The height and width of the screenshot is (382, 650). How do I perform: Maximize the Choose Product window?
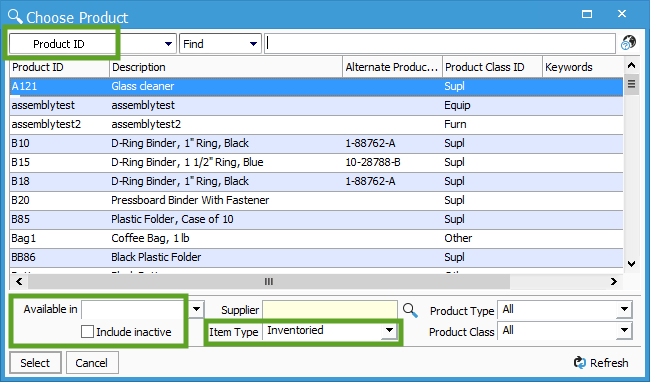coord(587,15)
